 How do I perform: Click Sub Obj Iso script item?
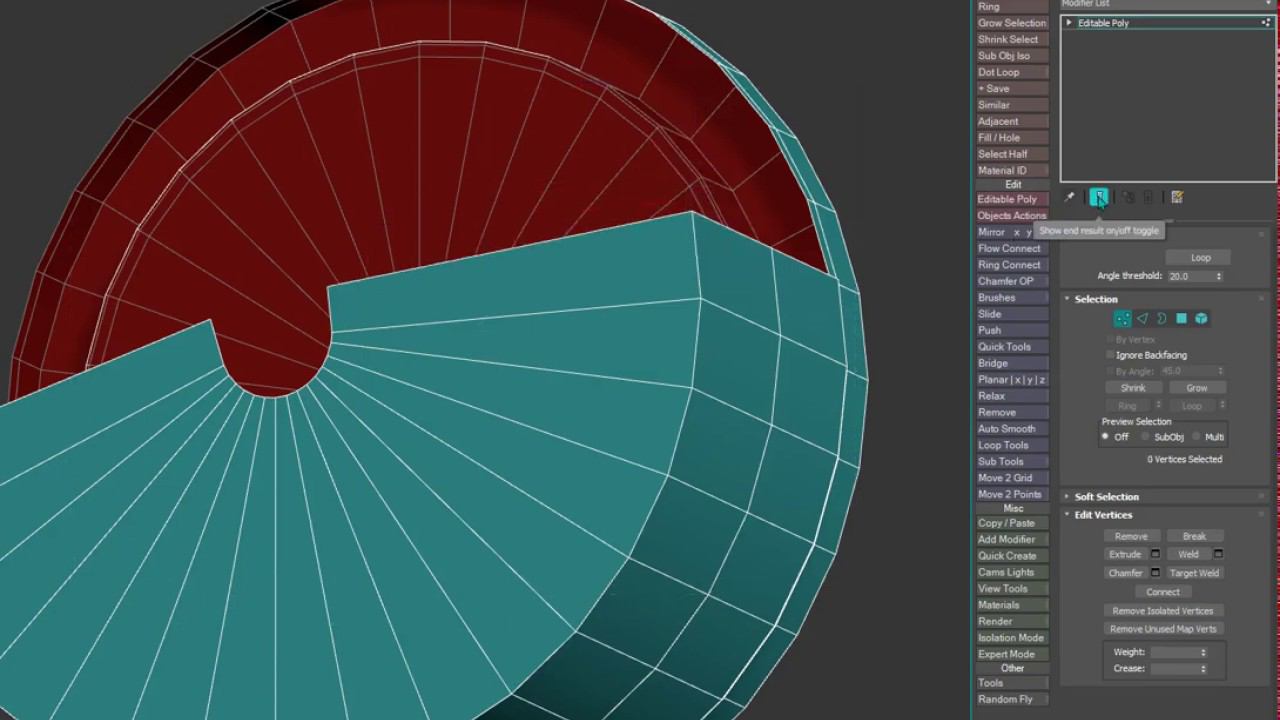coord(1012,56)
